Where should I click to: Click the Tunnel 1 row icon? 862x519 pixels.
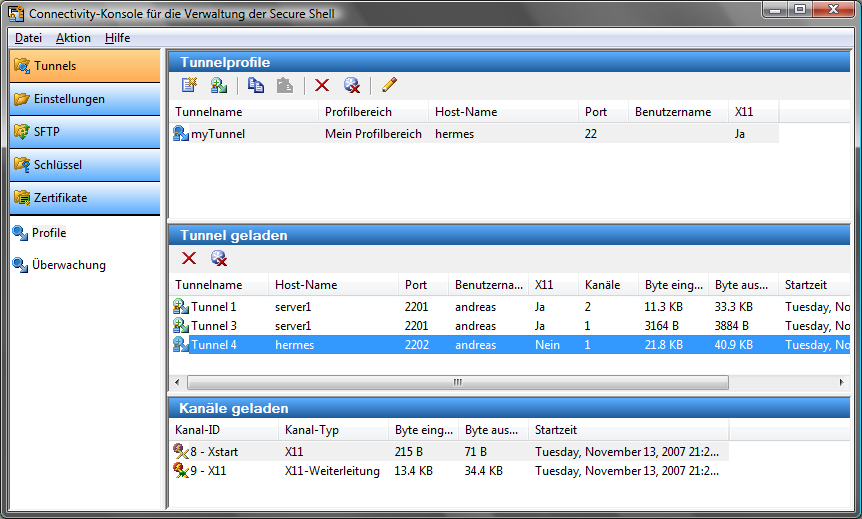tap(181, 306)
